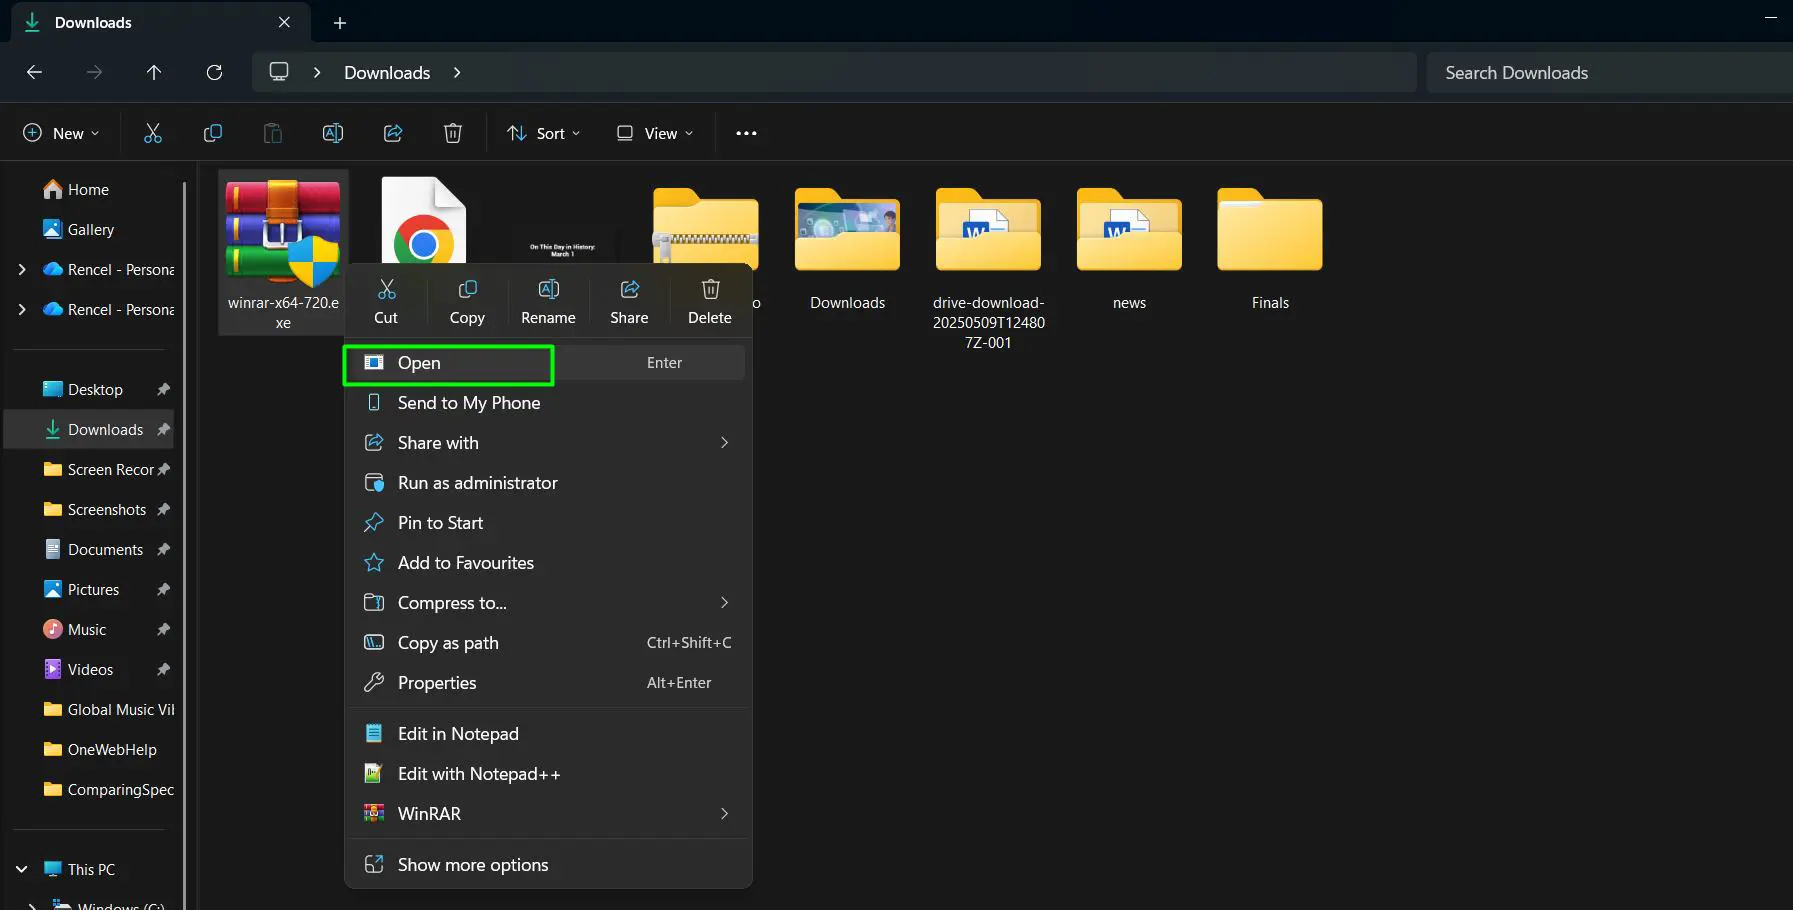Click the Copy icon above the file list
Screen dimensions: 1793x910
point(212,132)
